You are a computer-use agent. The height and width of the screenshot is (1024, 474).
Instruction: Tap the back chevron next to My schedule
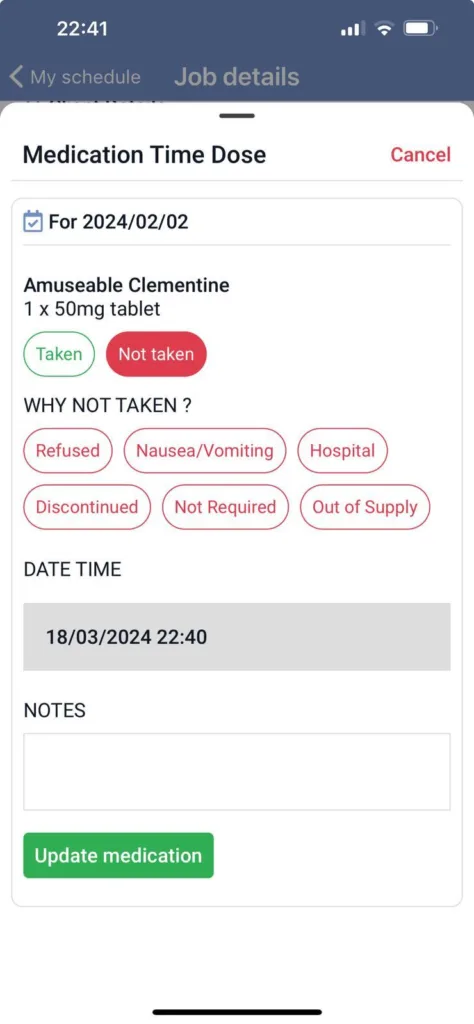click(x=17, y=77)
